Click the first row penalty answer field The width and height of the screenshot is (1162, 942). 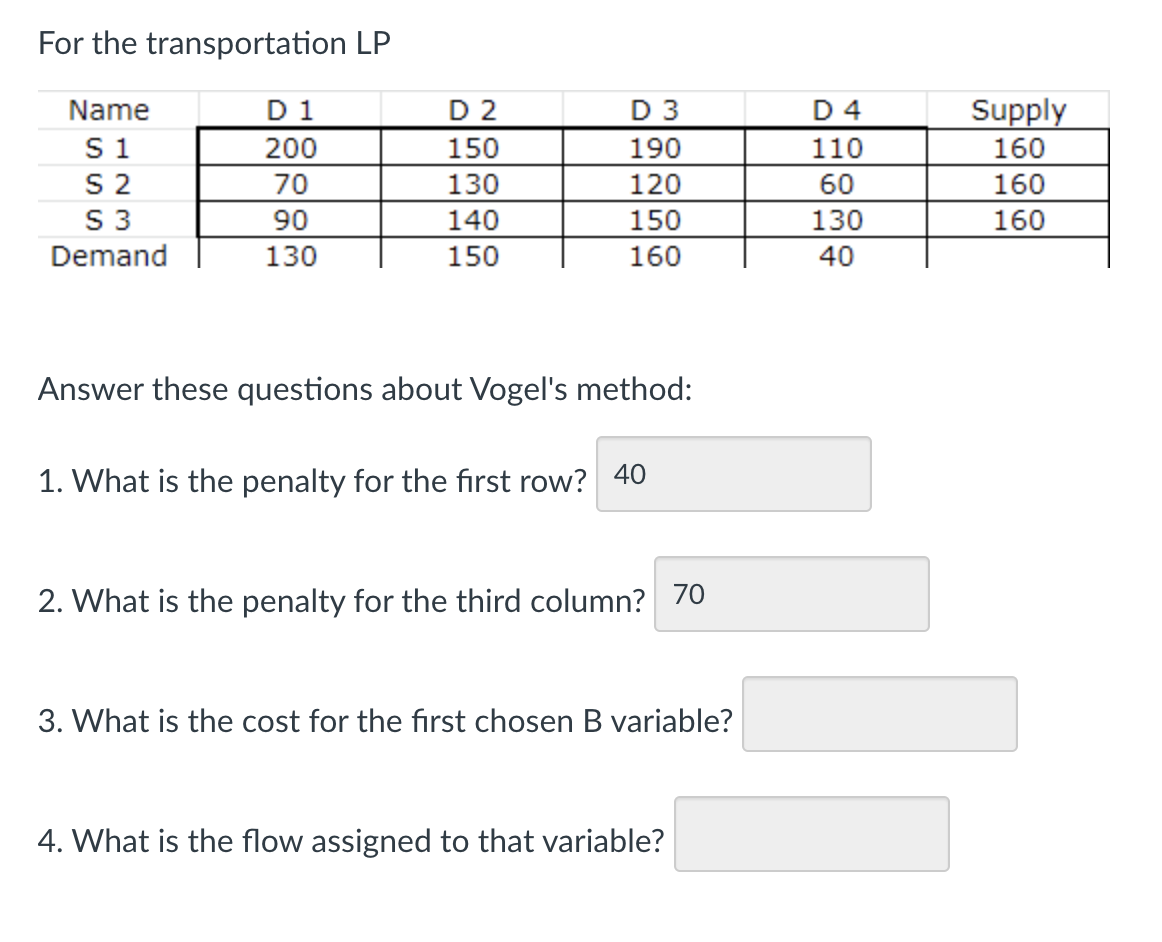point(733,475)
